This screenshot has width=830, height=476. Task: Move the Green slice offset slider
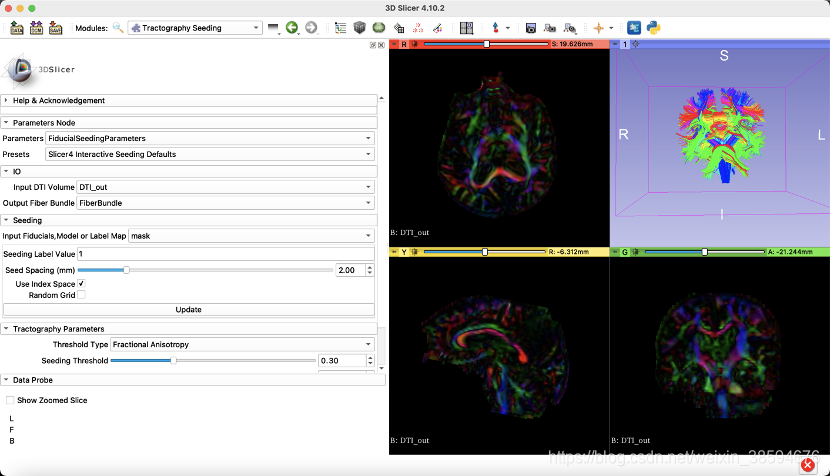click(x=704, y=252)
